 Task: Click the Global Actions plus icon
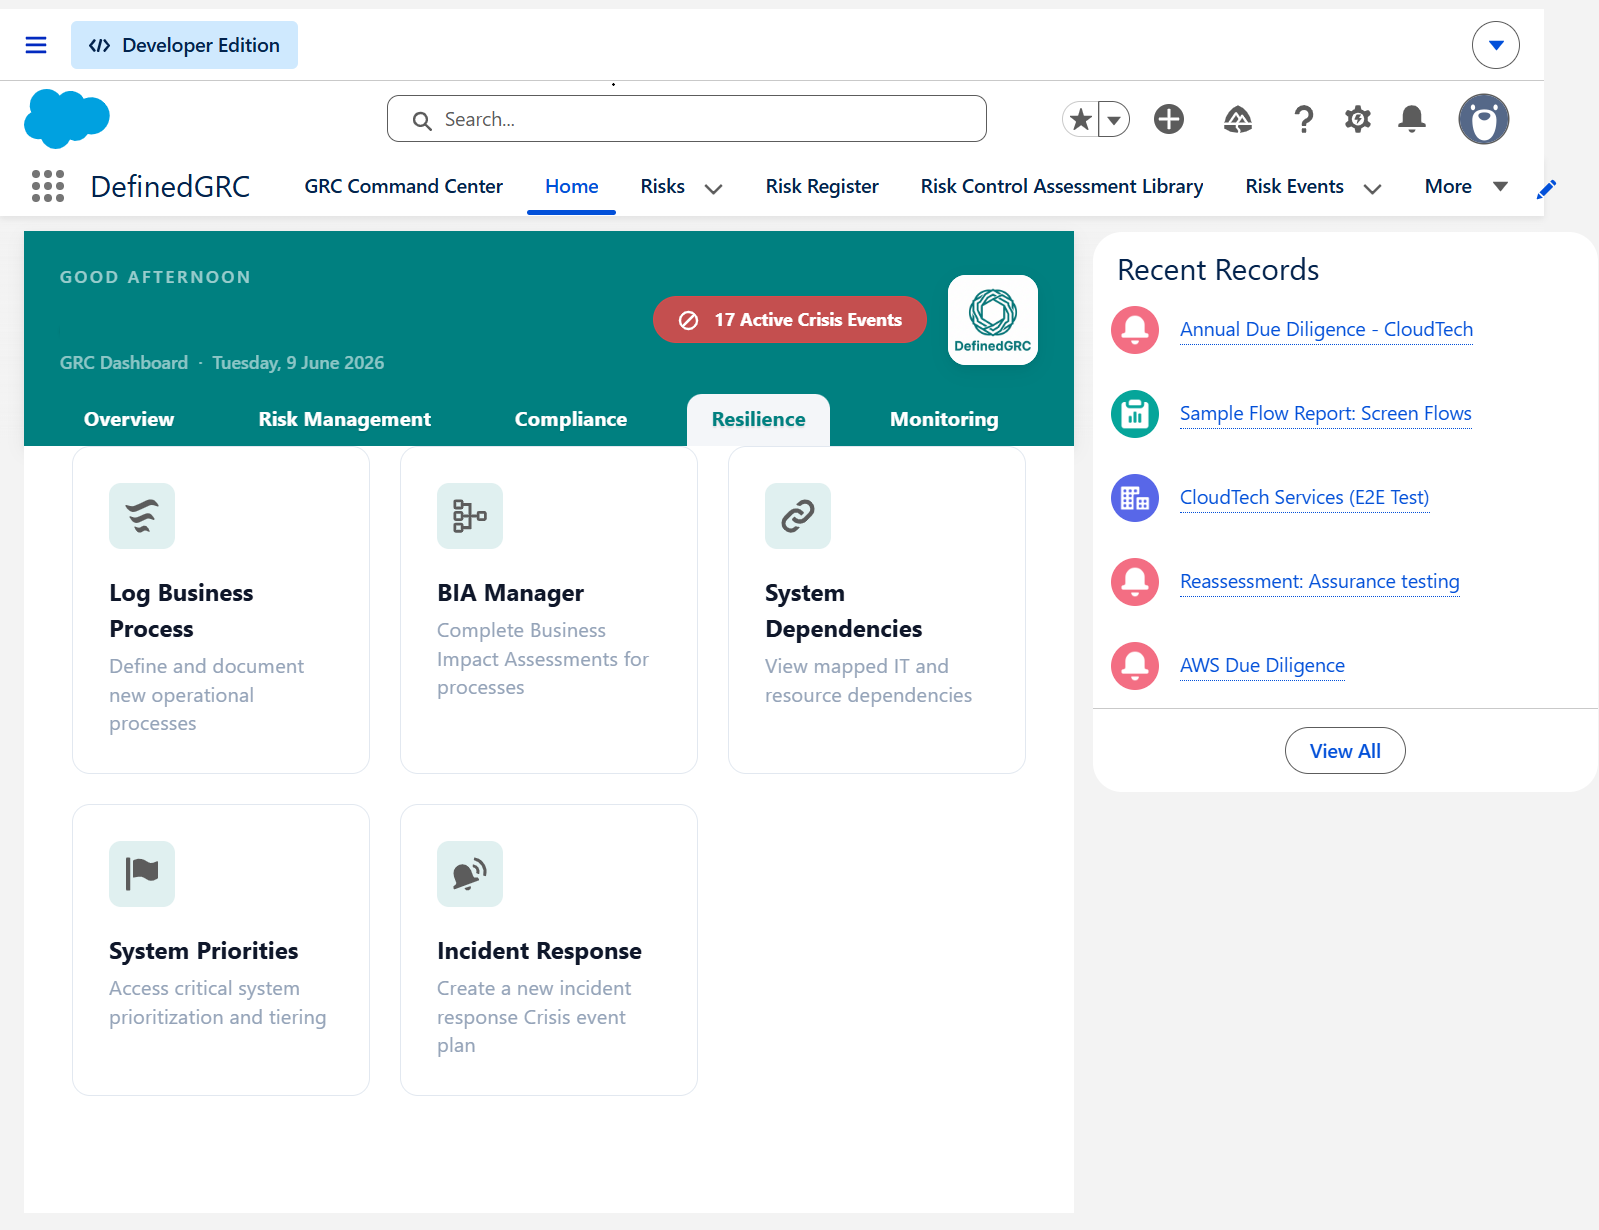(x=1169, y=119)
